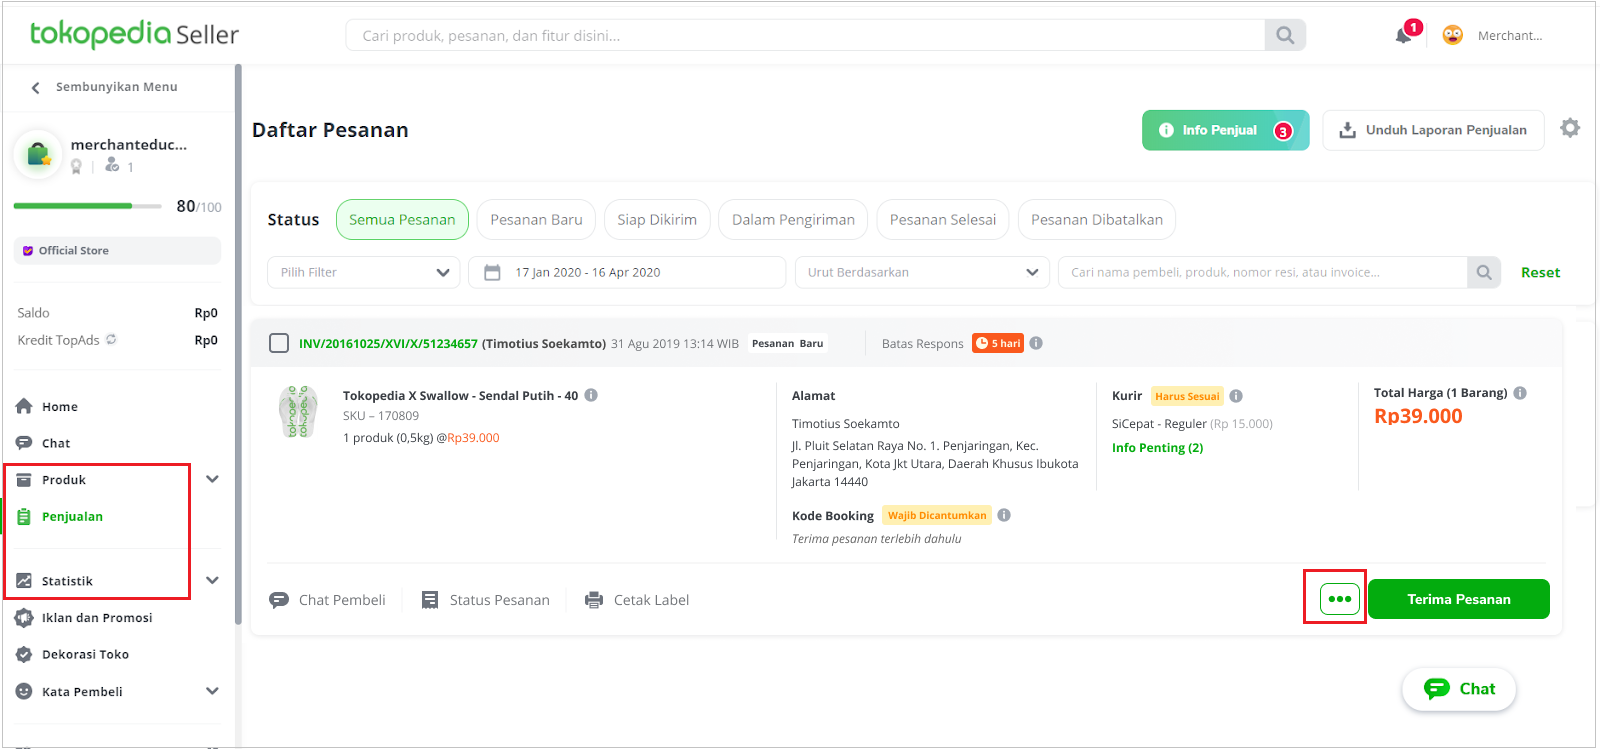This screenshot has width=1600, height=749.
Task: Click the '5 hari' response time badge
Action: point(998,343)
